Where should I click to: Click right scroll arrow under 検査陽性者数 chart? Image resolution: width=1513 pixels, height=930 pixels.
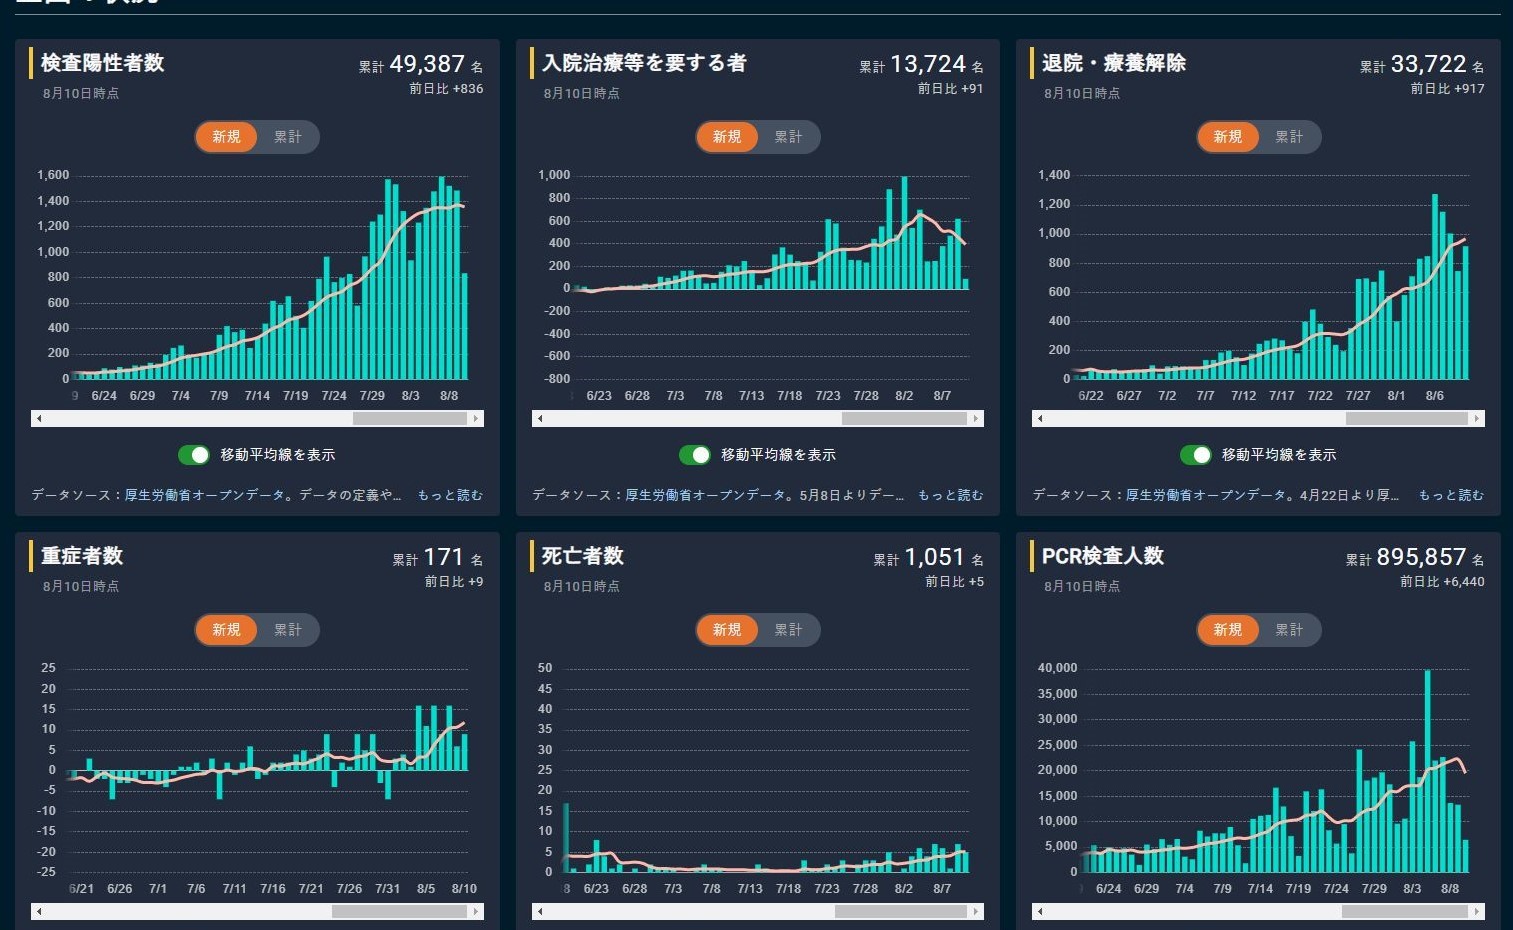pos(476,419)
